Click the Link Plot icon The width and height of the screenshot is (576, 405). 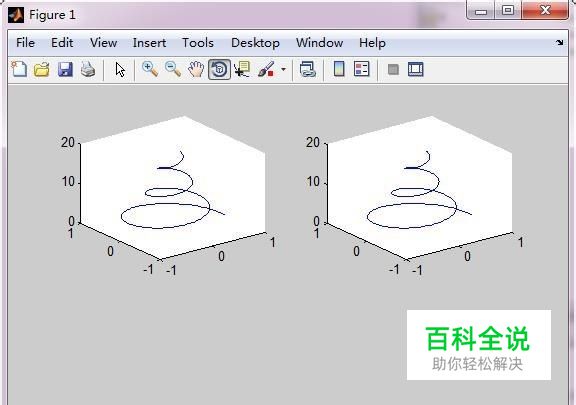point(307,69)
